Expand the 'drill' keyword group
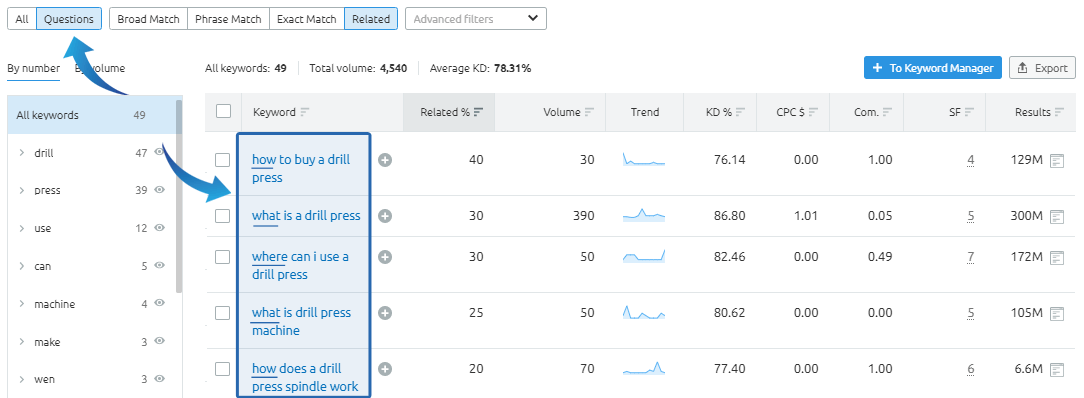 click(22, 153)
